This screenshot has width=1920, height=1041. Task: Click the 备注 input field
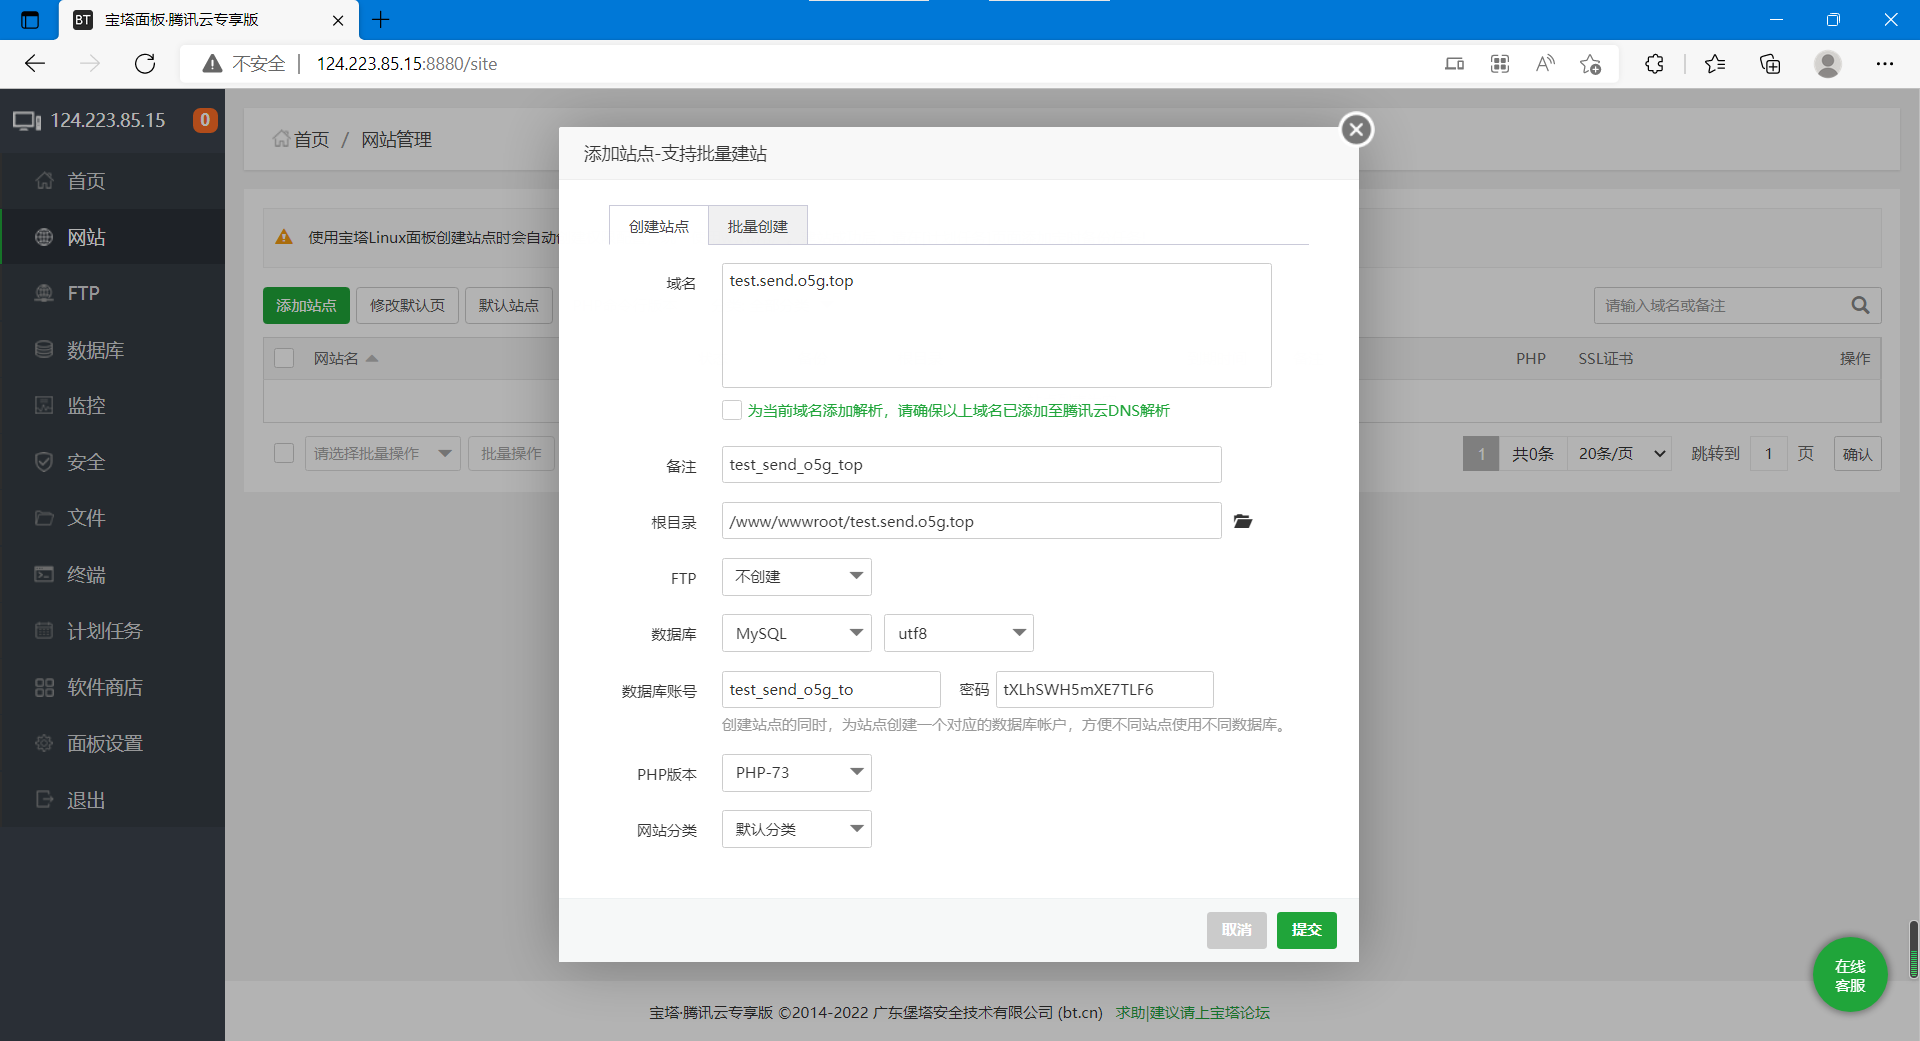click(971, 465)
